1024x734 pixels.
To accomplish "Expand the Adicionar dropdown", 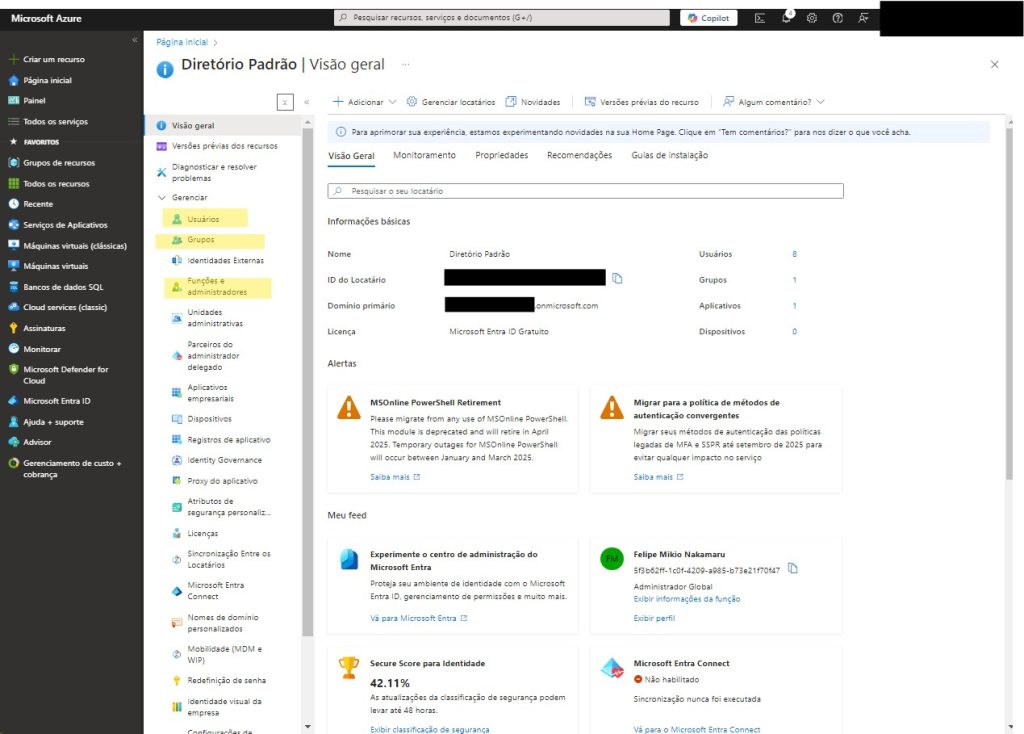I will (392, 102).
